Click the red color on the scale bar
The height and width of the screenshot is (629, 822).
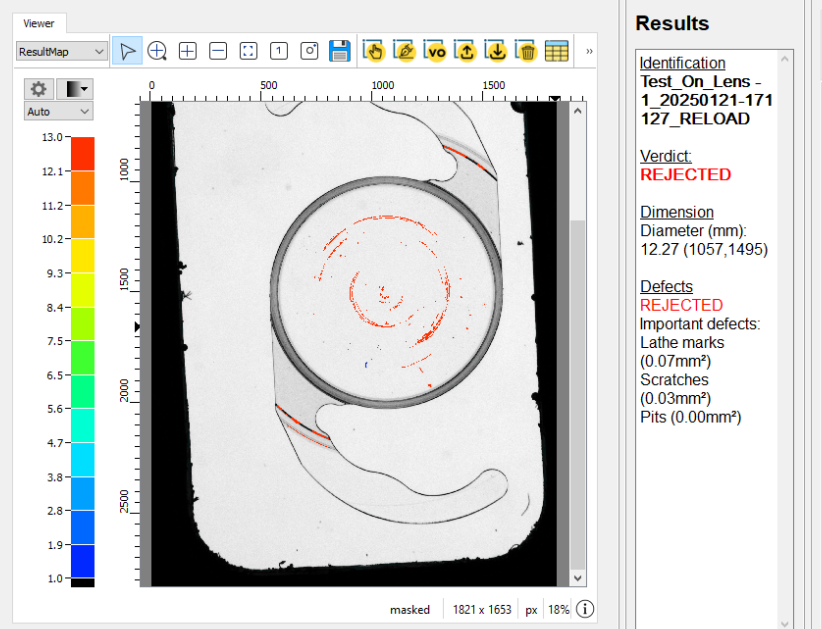82,153
